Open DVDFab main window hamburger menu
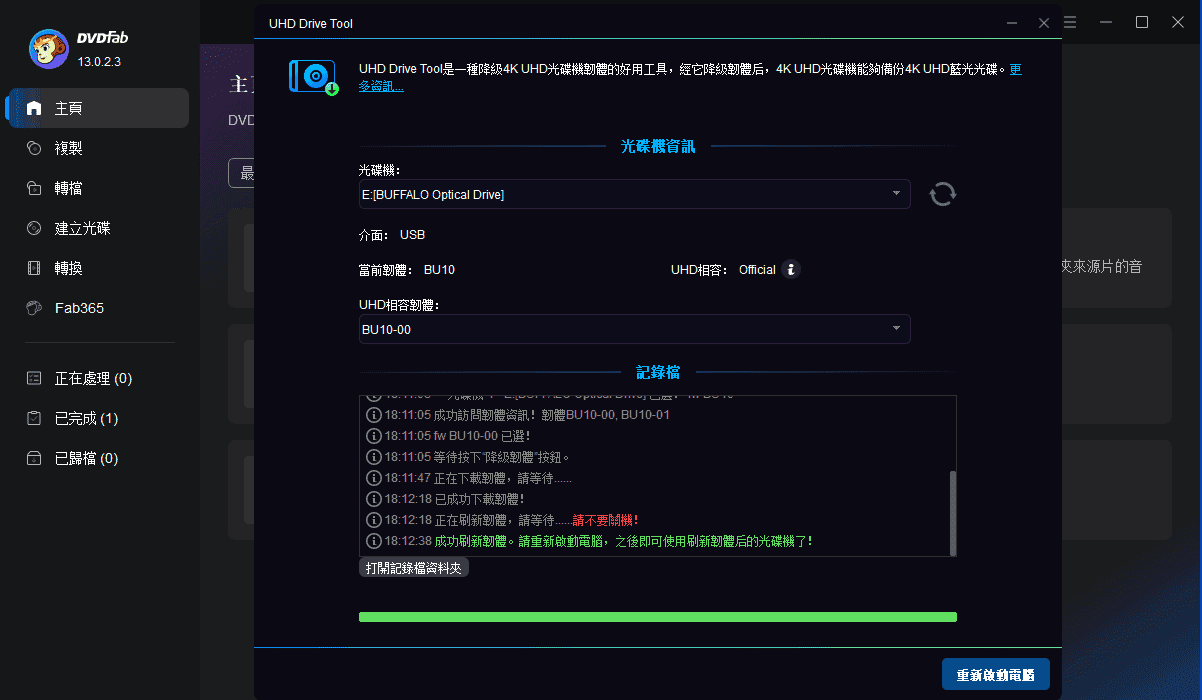Screen dimensions: 1202x700 (1071, 22)
